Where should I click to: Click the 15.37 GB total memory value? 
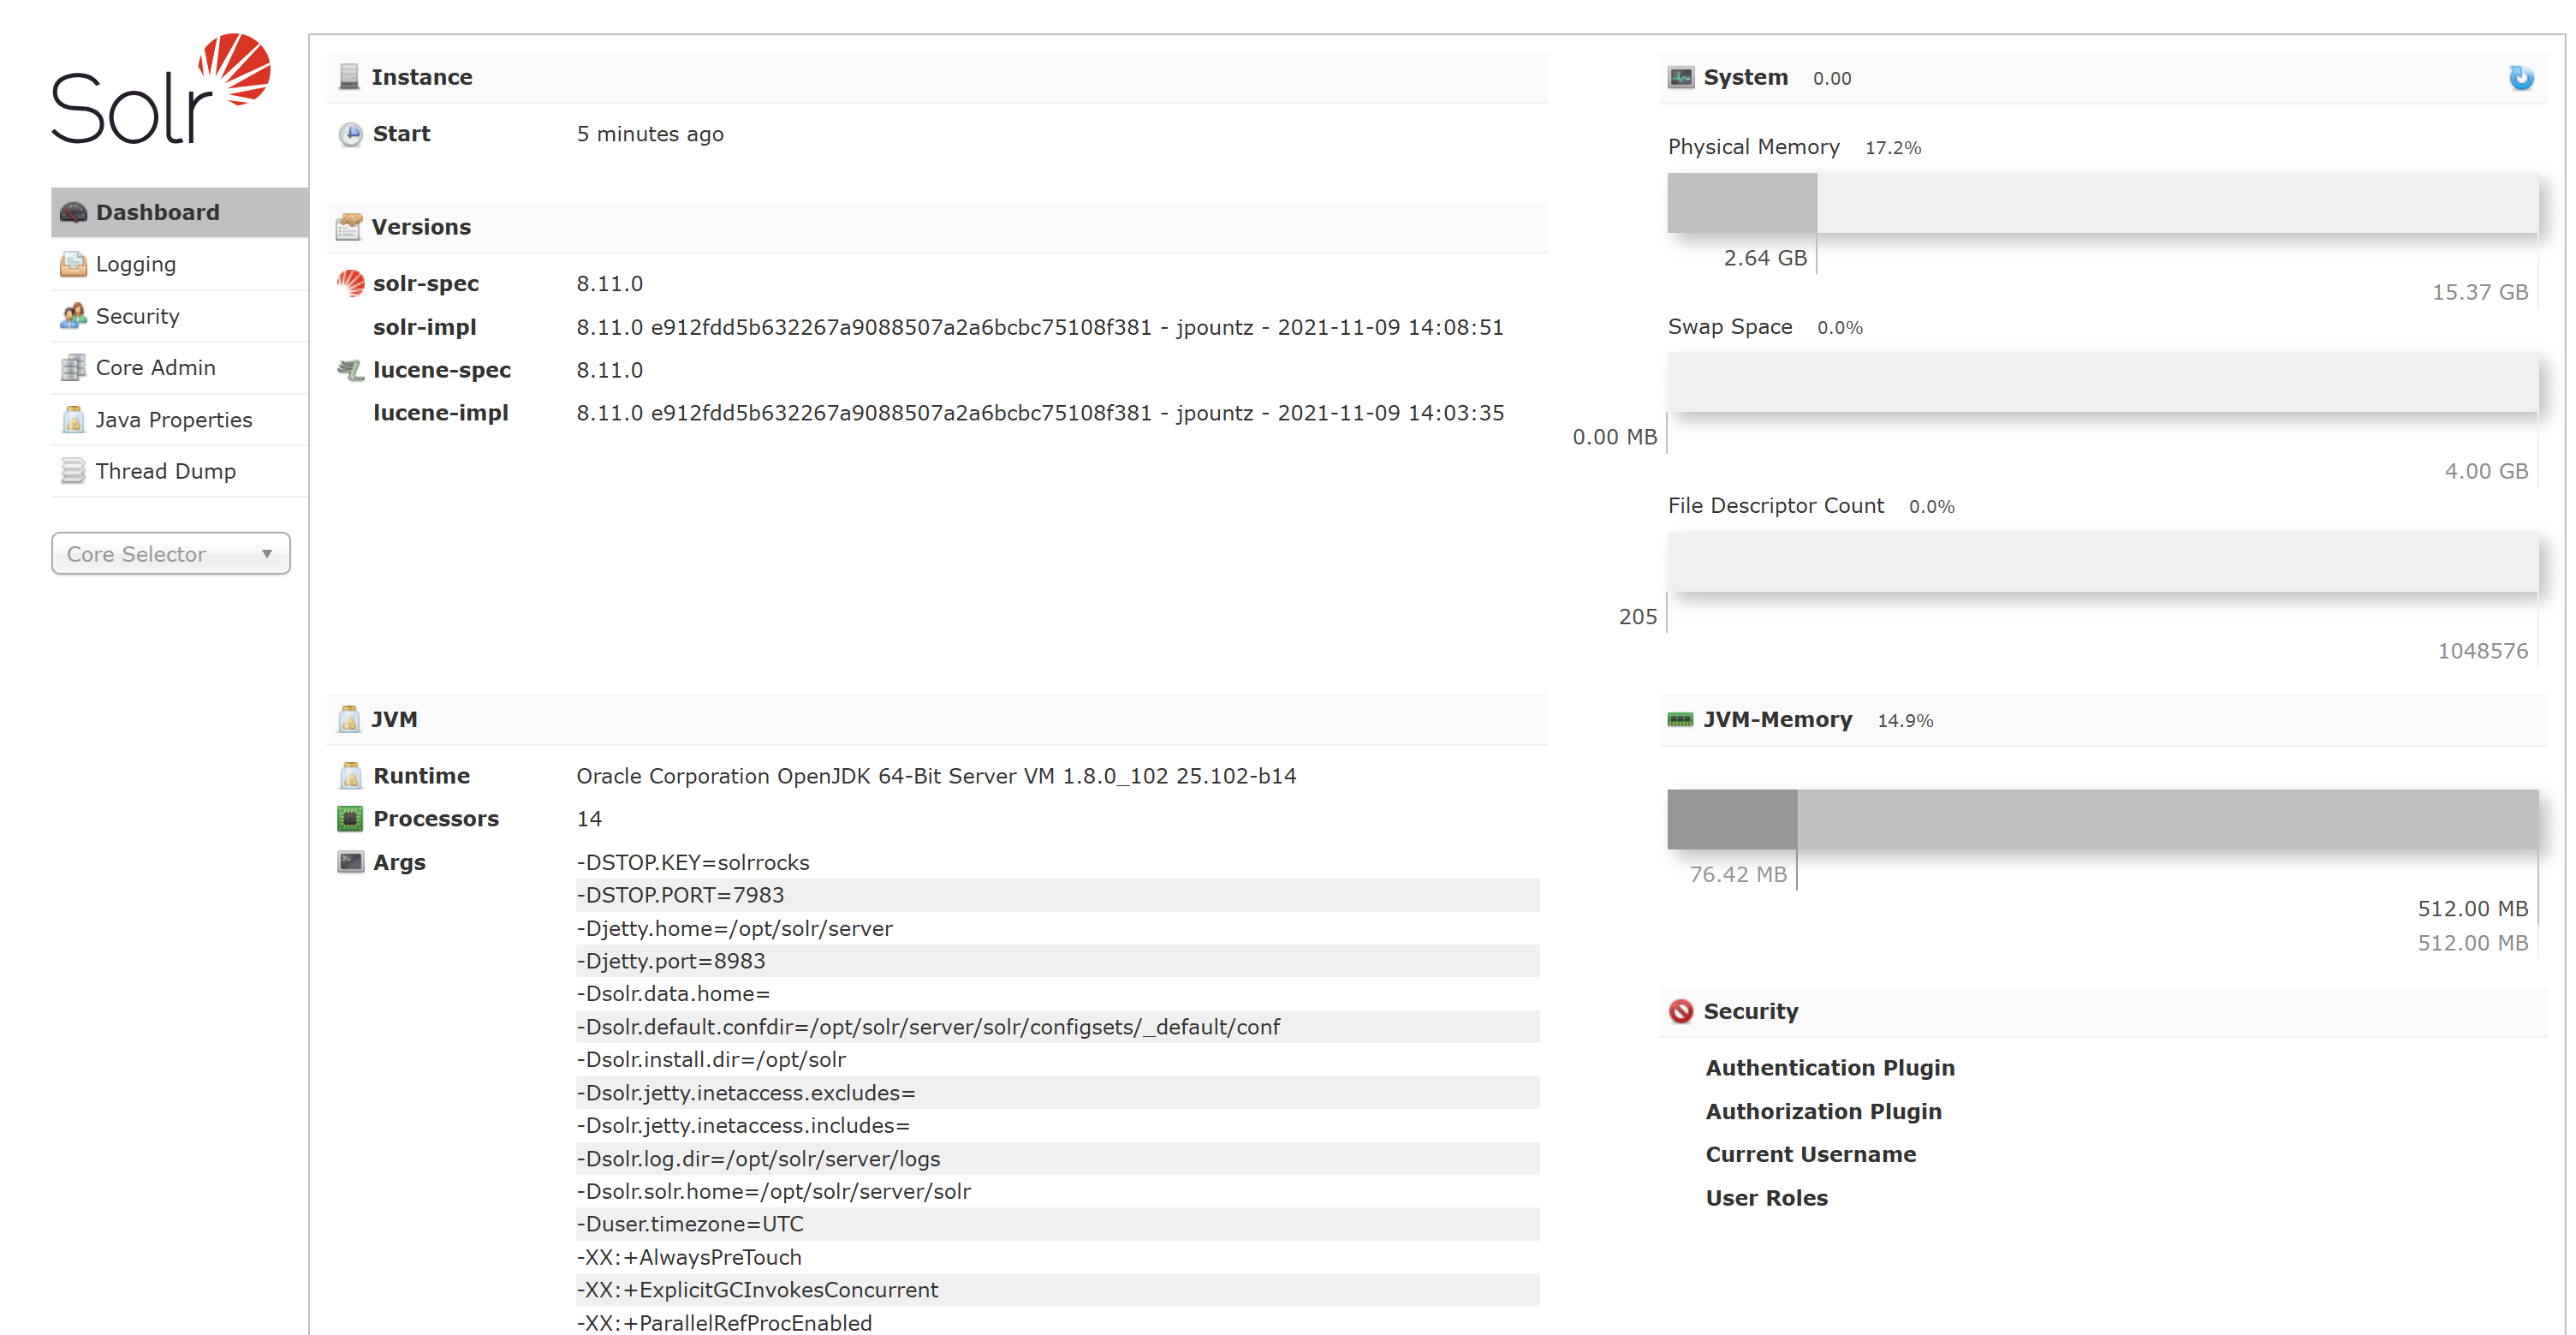click(x=2480, y=292)
